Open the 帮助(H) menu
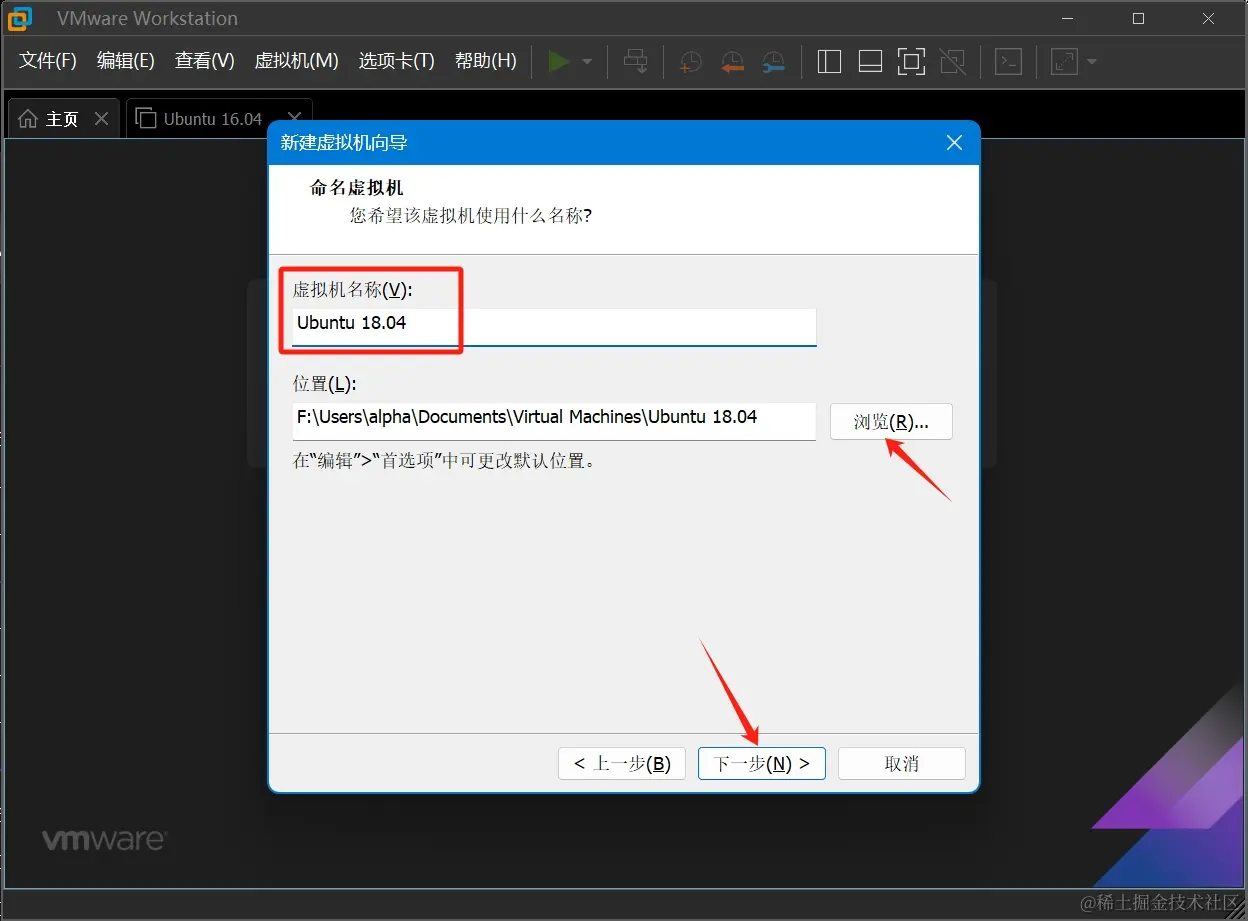This screenshot has height=921, width=1248. tap(486, 61)
